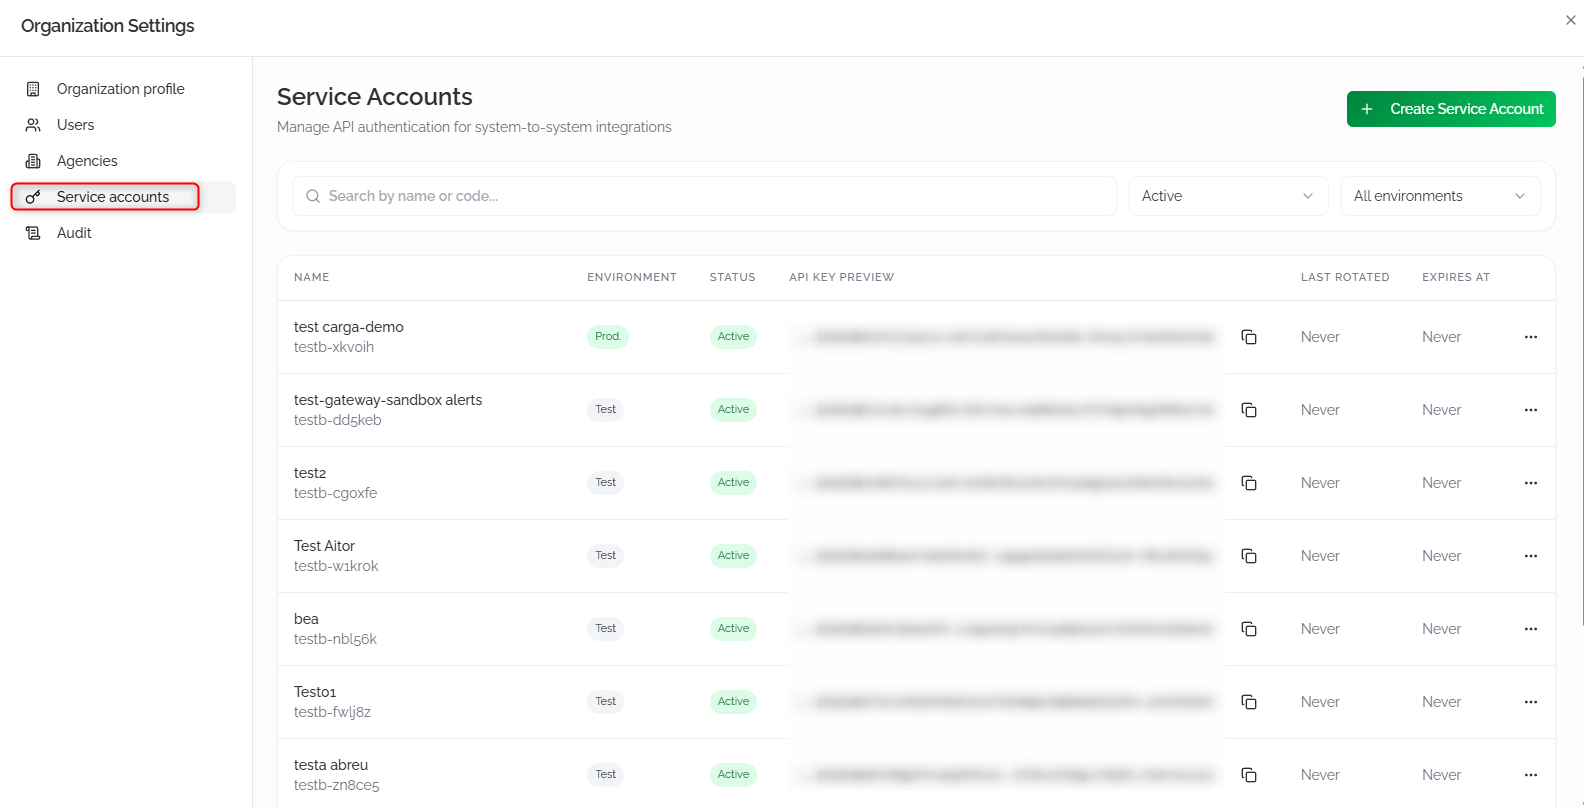The height and width of the screenshot is (808, 1584).
Task: Open more options for test2 row
Action: 1531,483
